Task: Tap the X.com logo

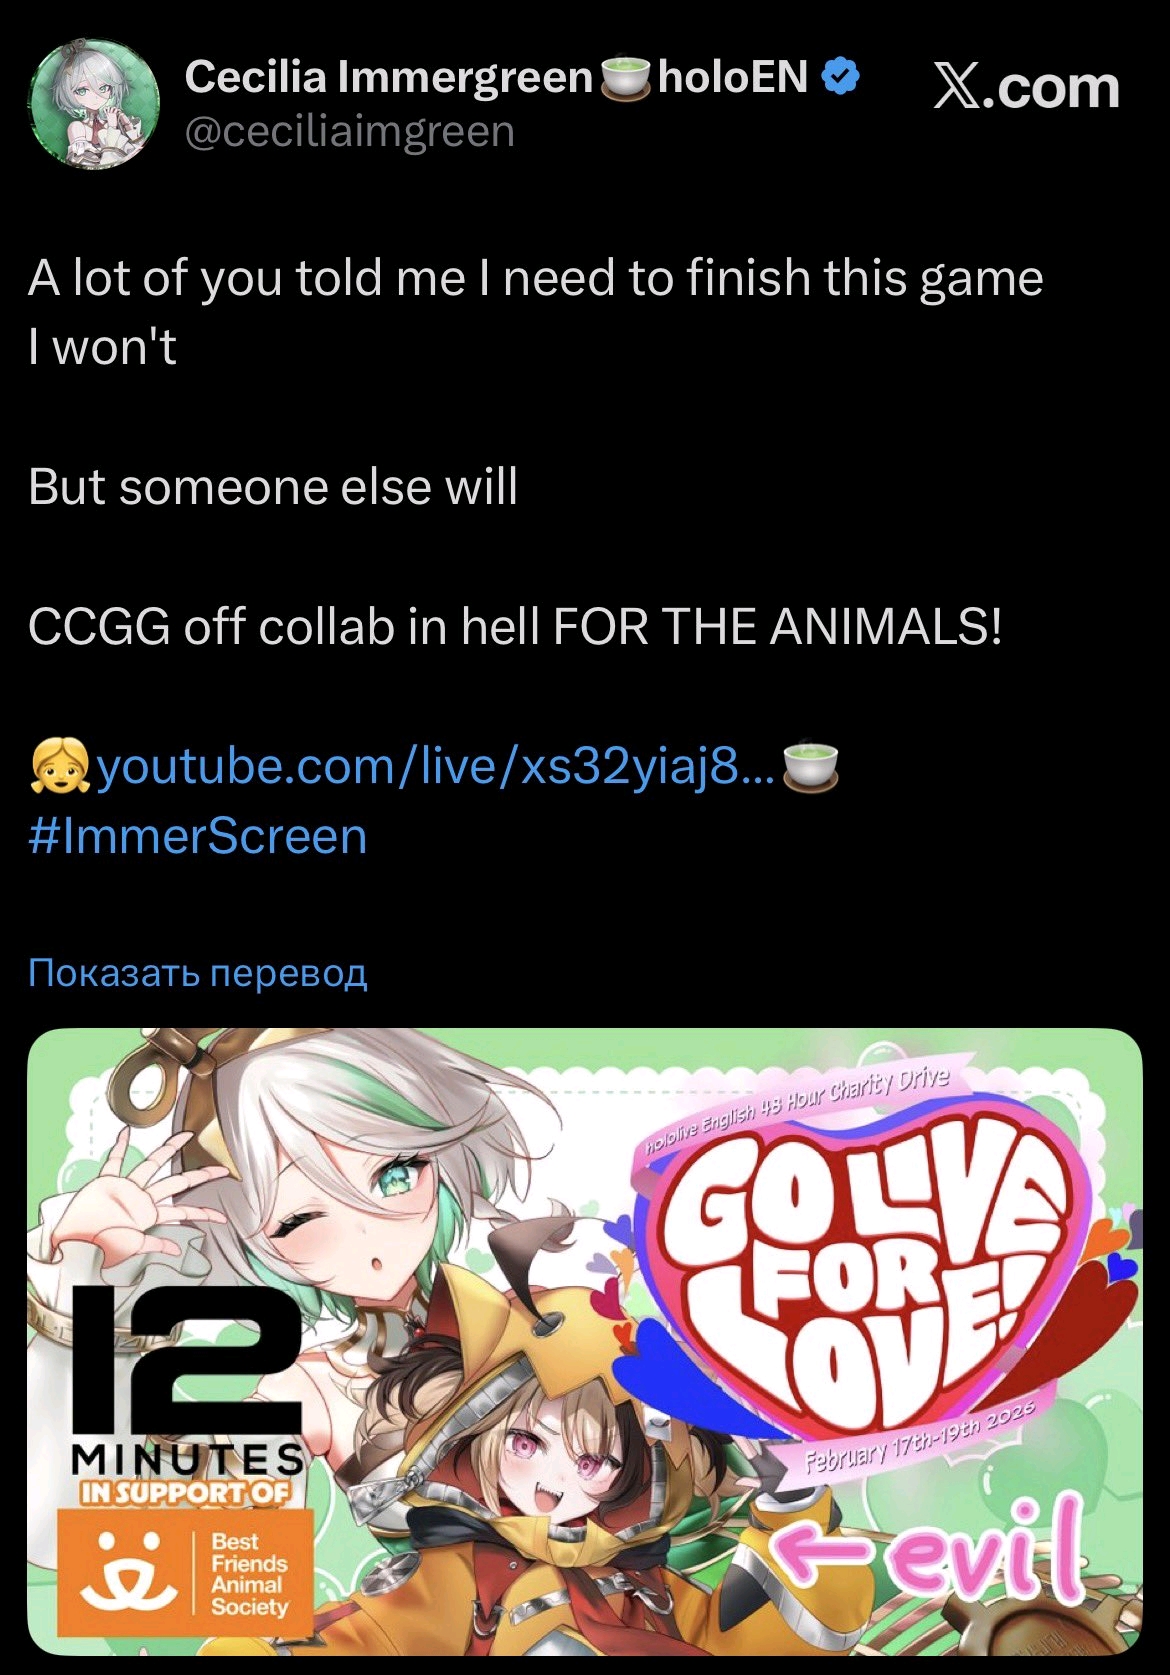Action: pos(1026,87)
